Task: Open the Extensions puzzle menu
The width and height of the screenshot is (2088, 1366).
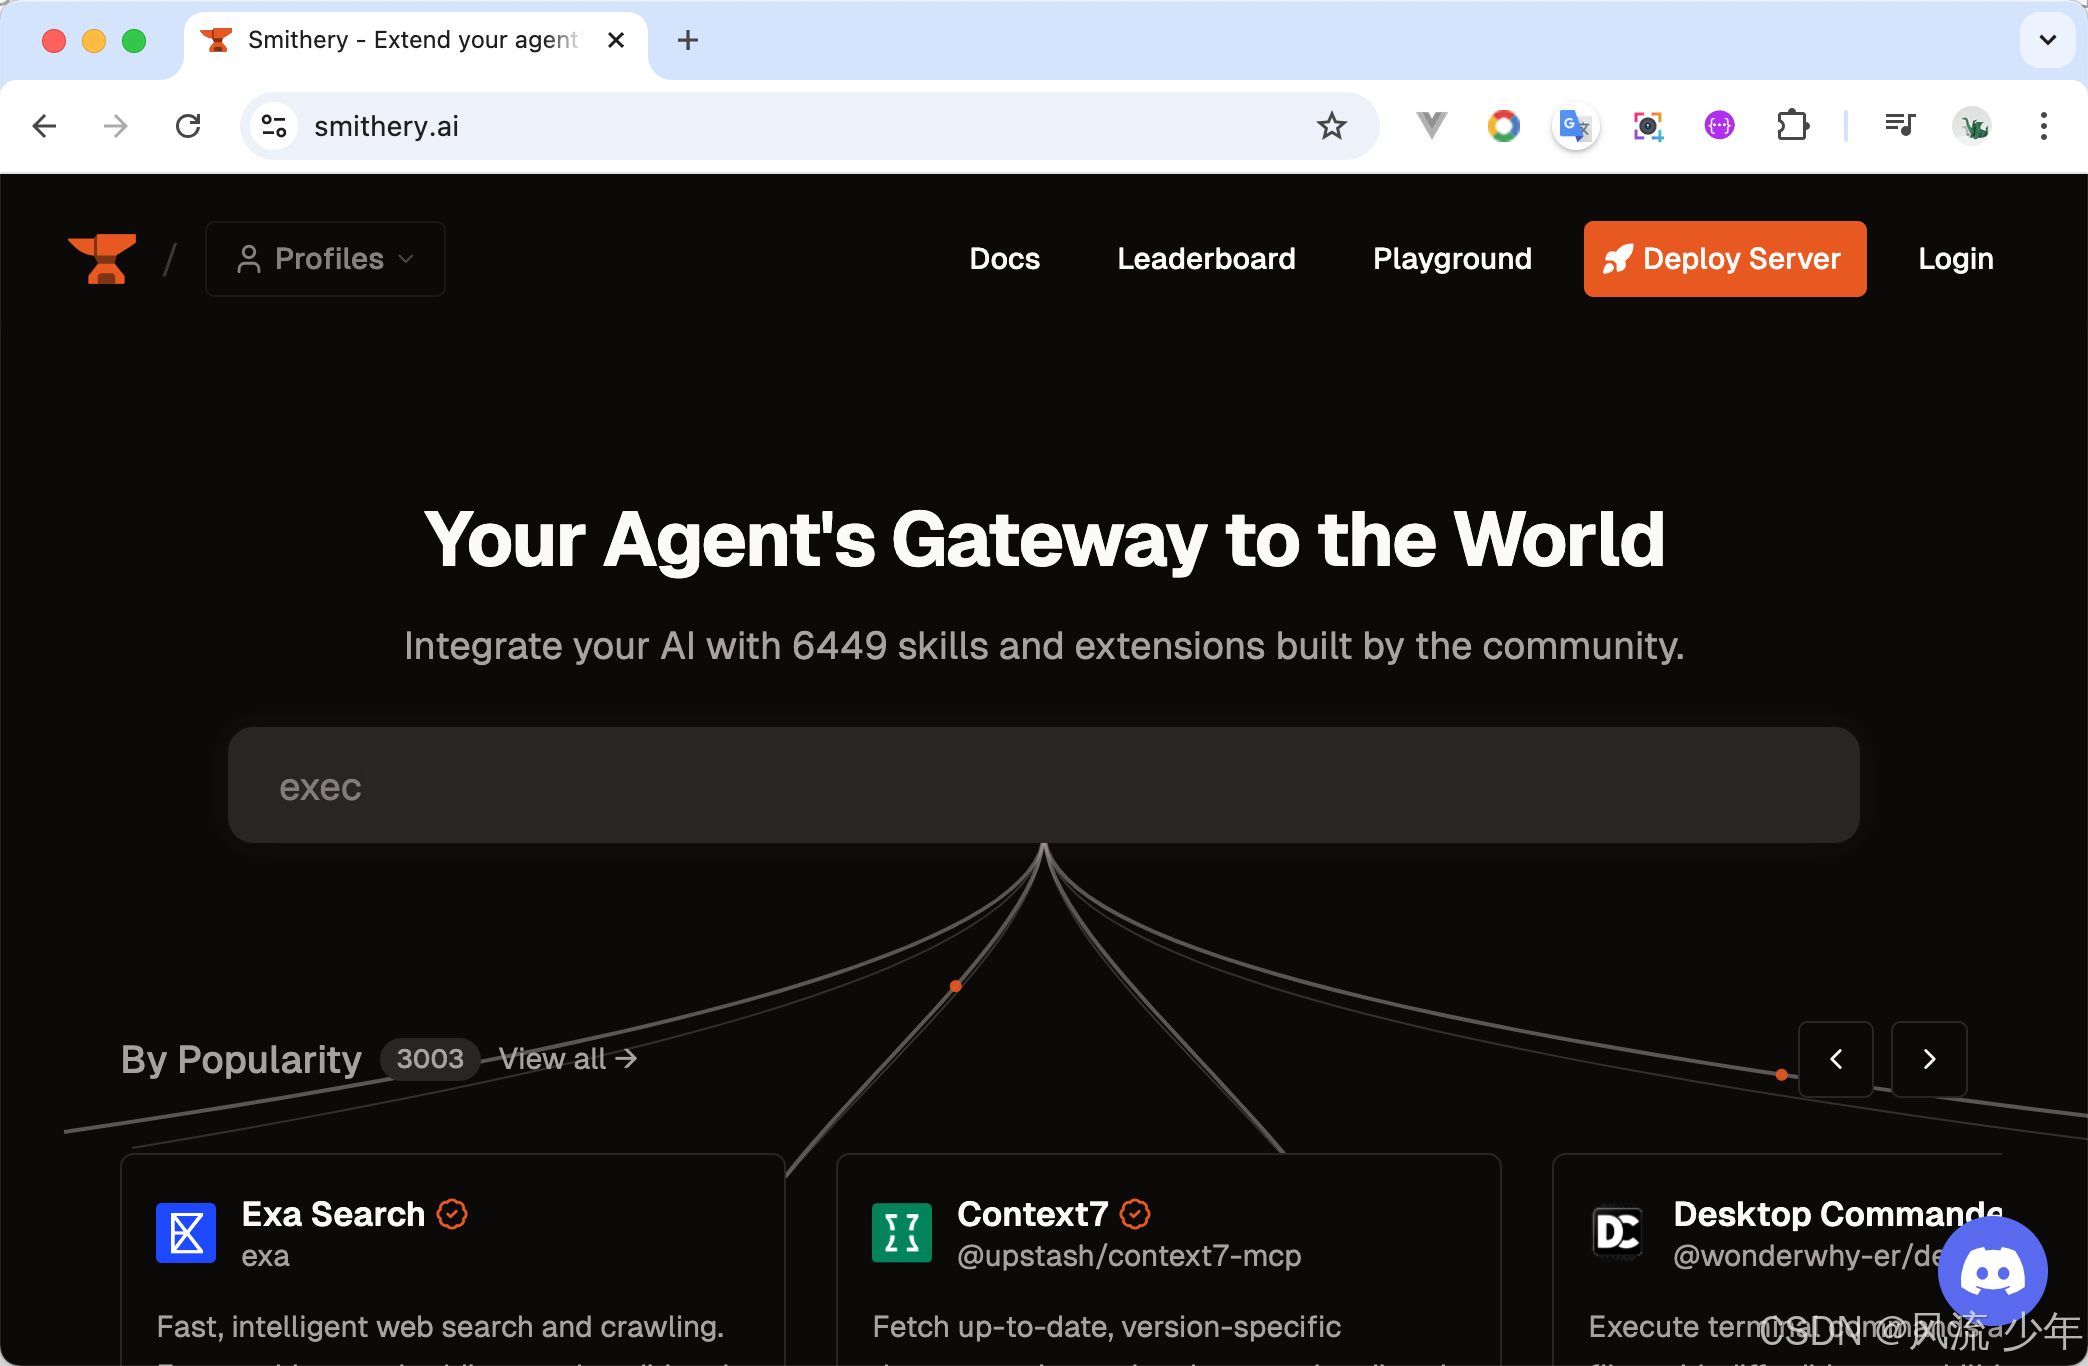Action: [x=1793, y=126]
